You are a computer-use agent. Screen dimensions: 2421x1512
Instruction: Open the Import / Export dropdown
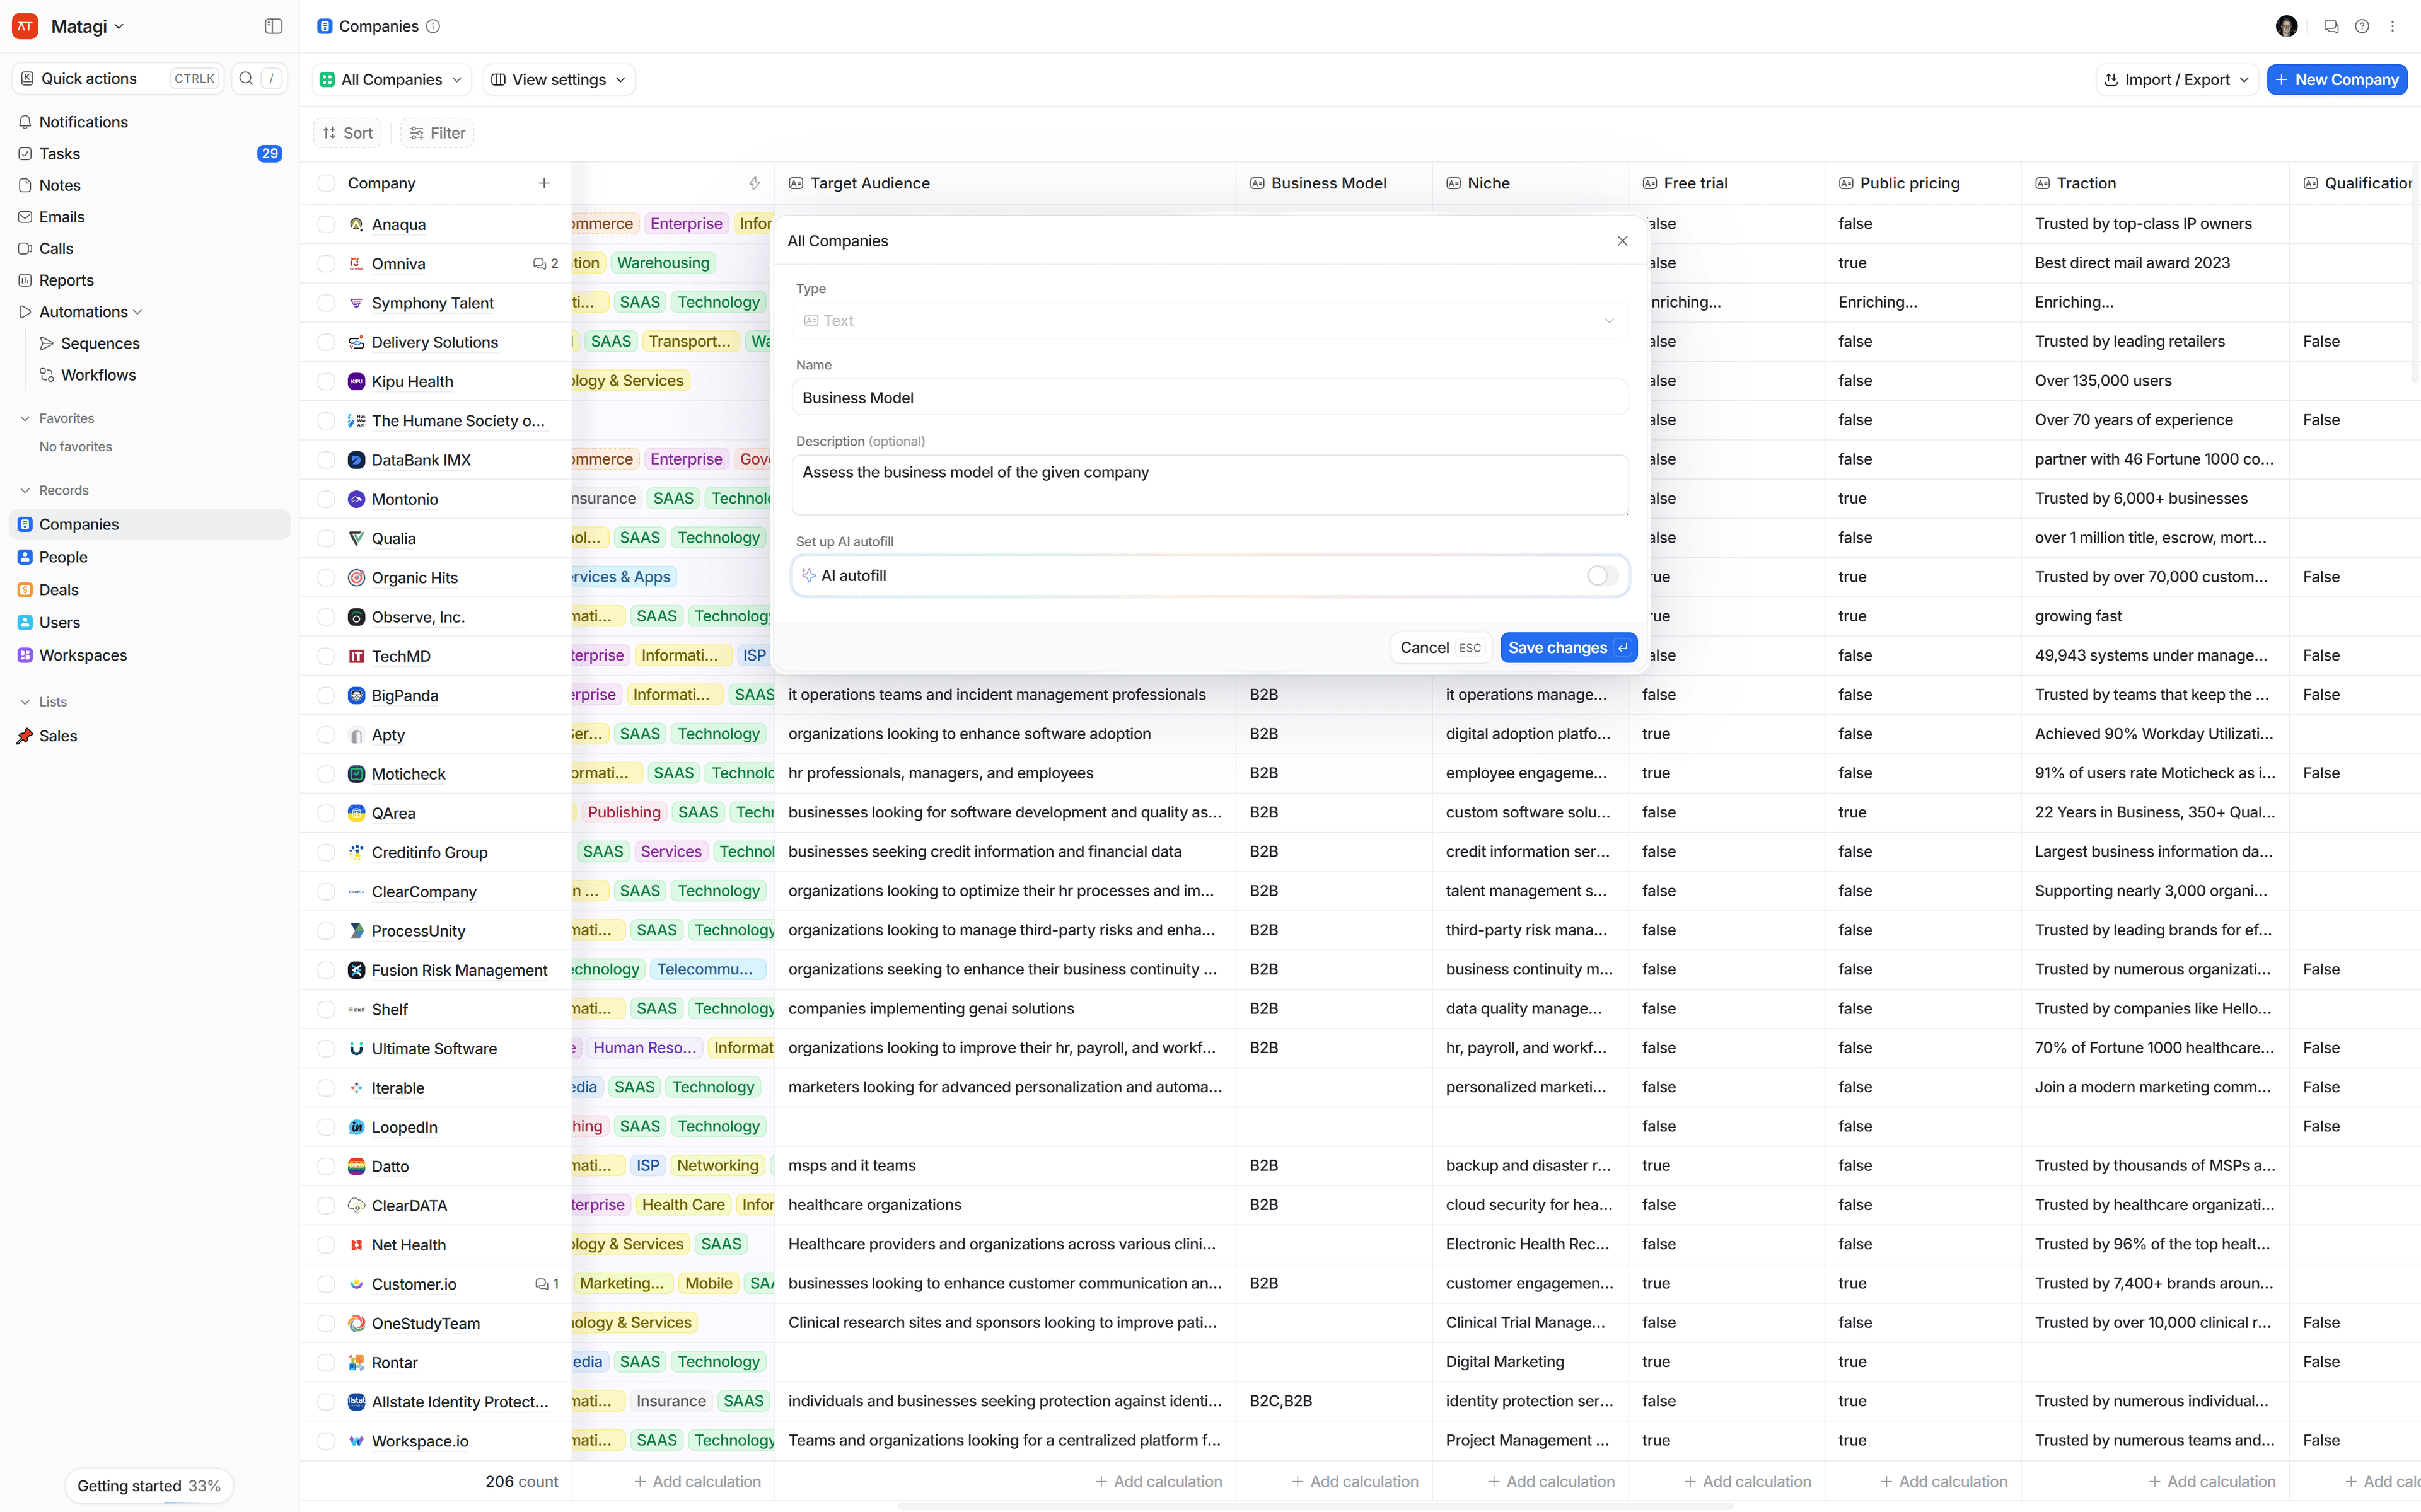point(2176,80)
